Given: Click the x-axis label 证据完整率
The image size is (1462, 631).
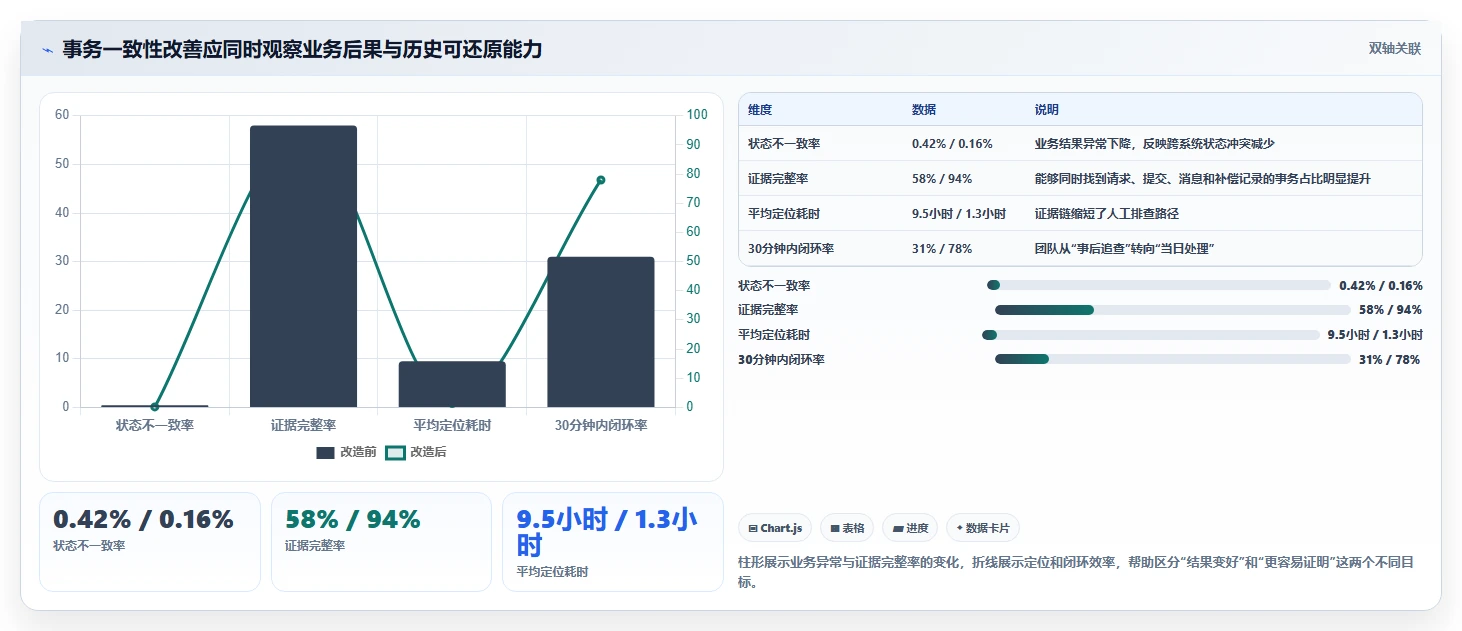Looking at the screenshot, I should [x=303, y=425].
